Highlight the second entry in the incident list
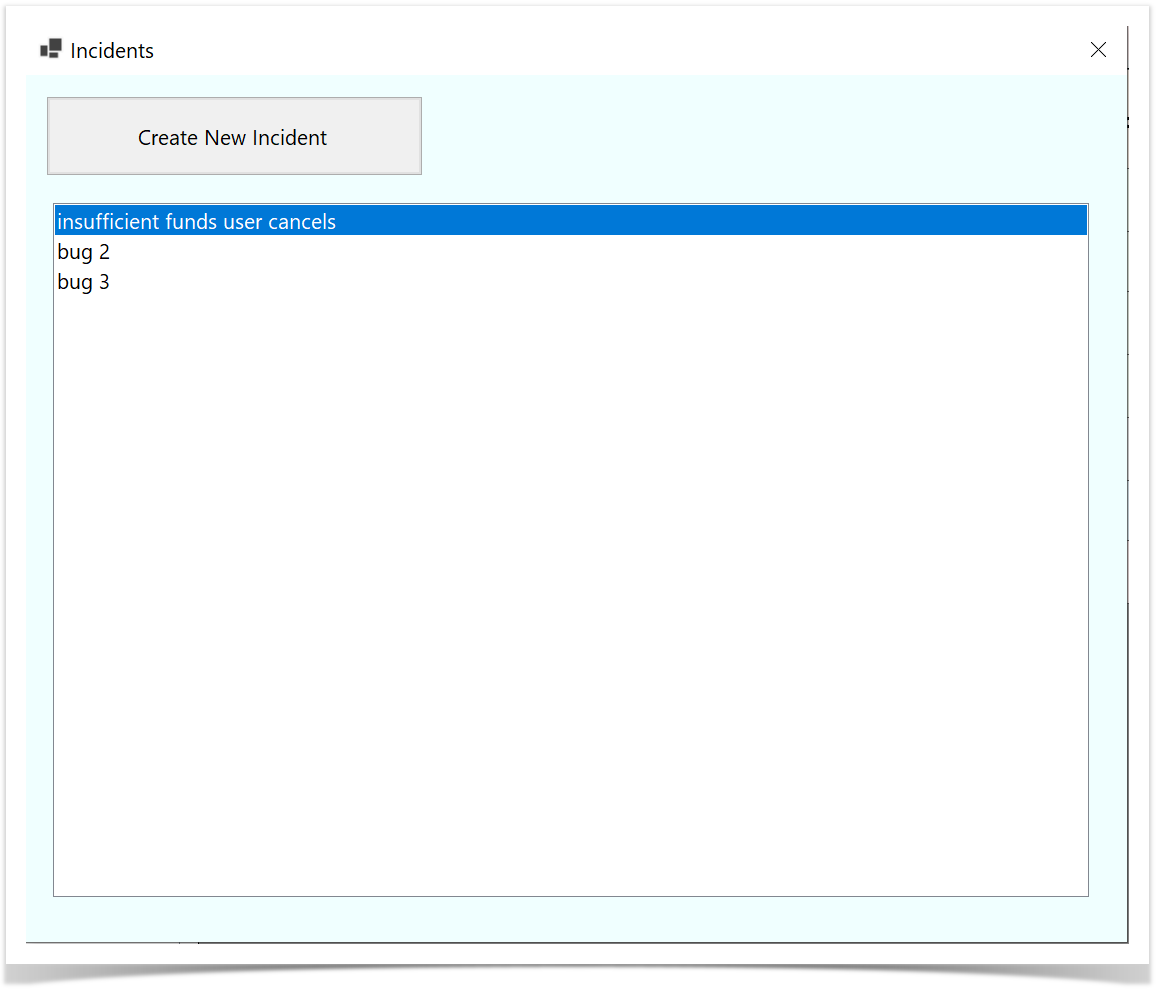Image resolution: width=1163 pixels, height=993 pixels. pyautogui.click(x=84, y=252)
